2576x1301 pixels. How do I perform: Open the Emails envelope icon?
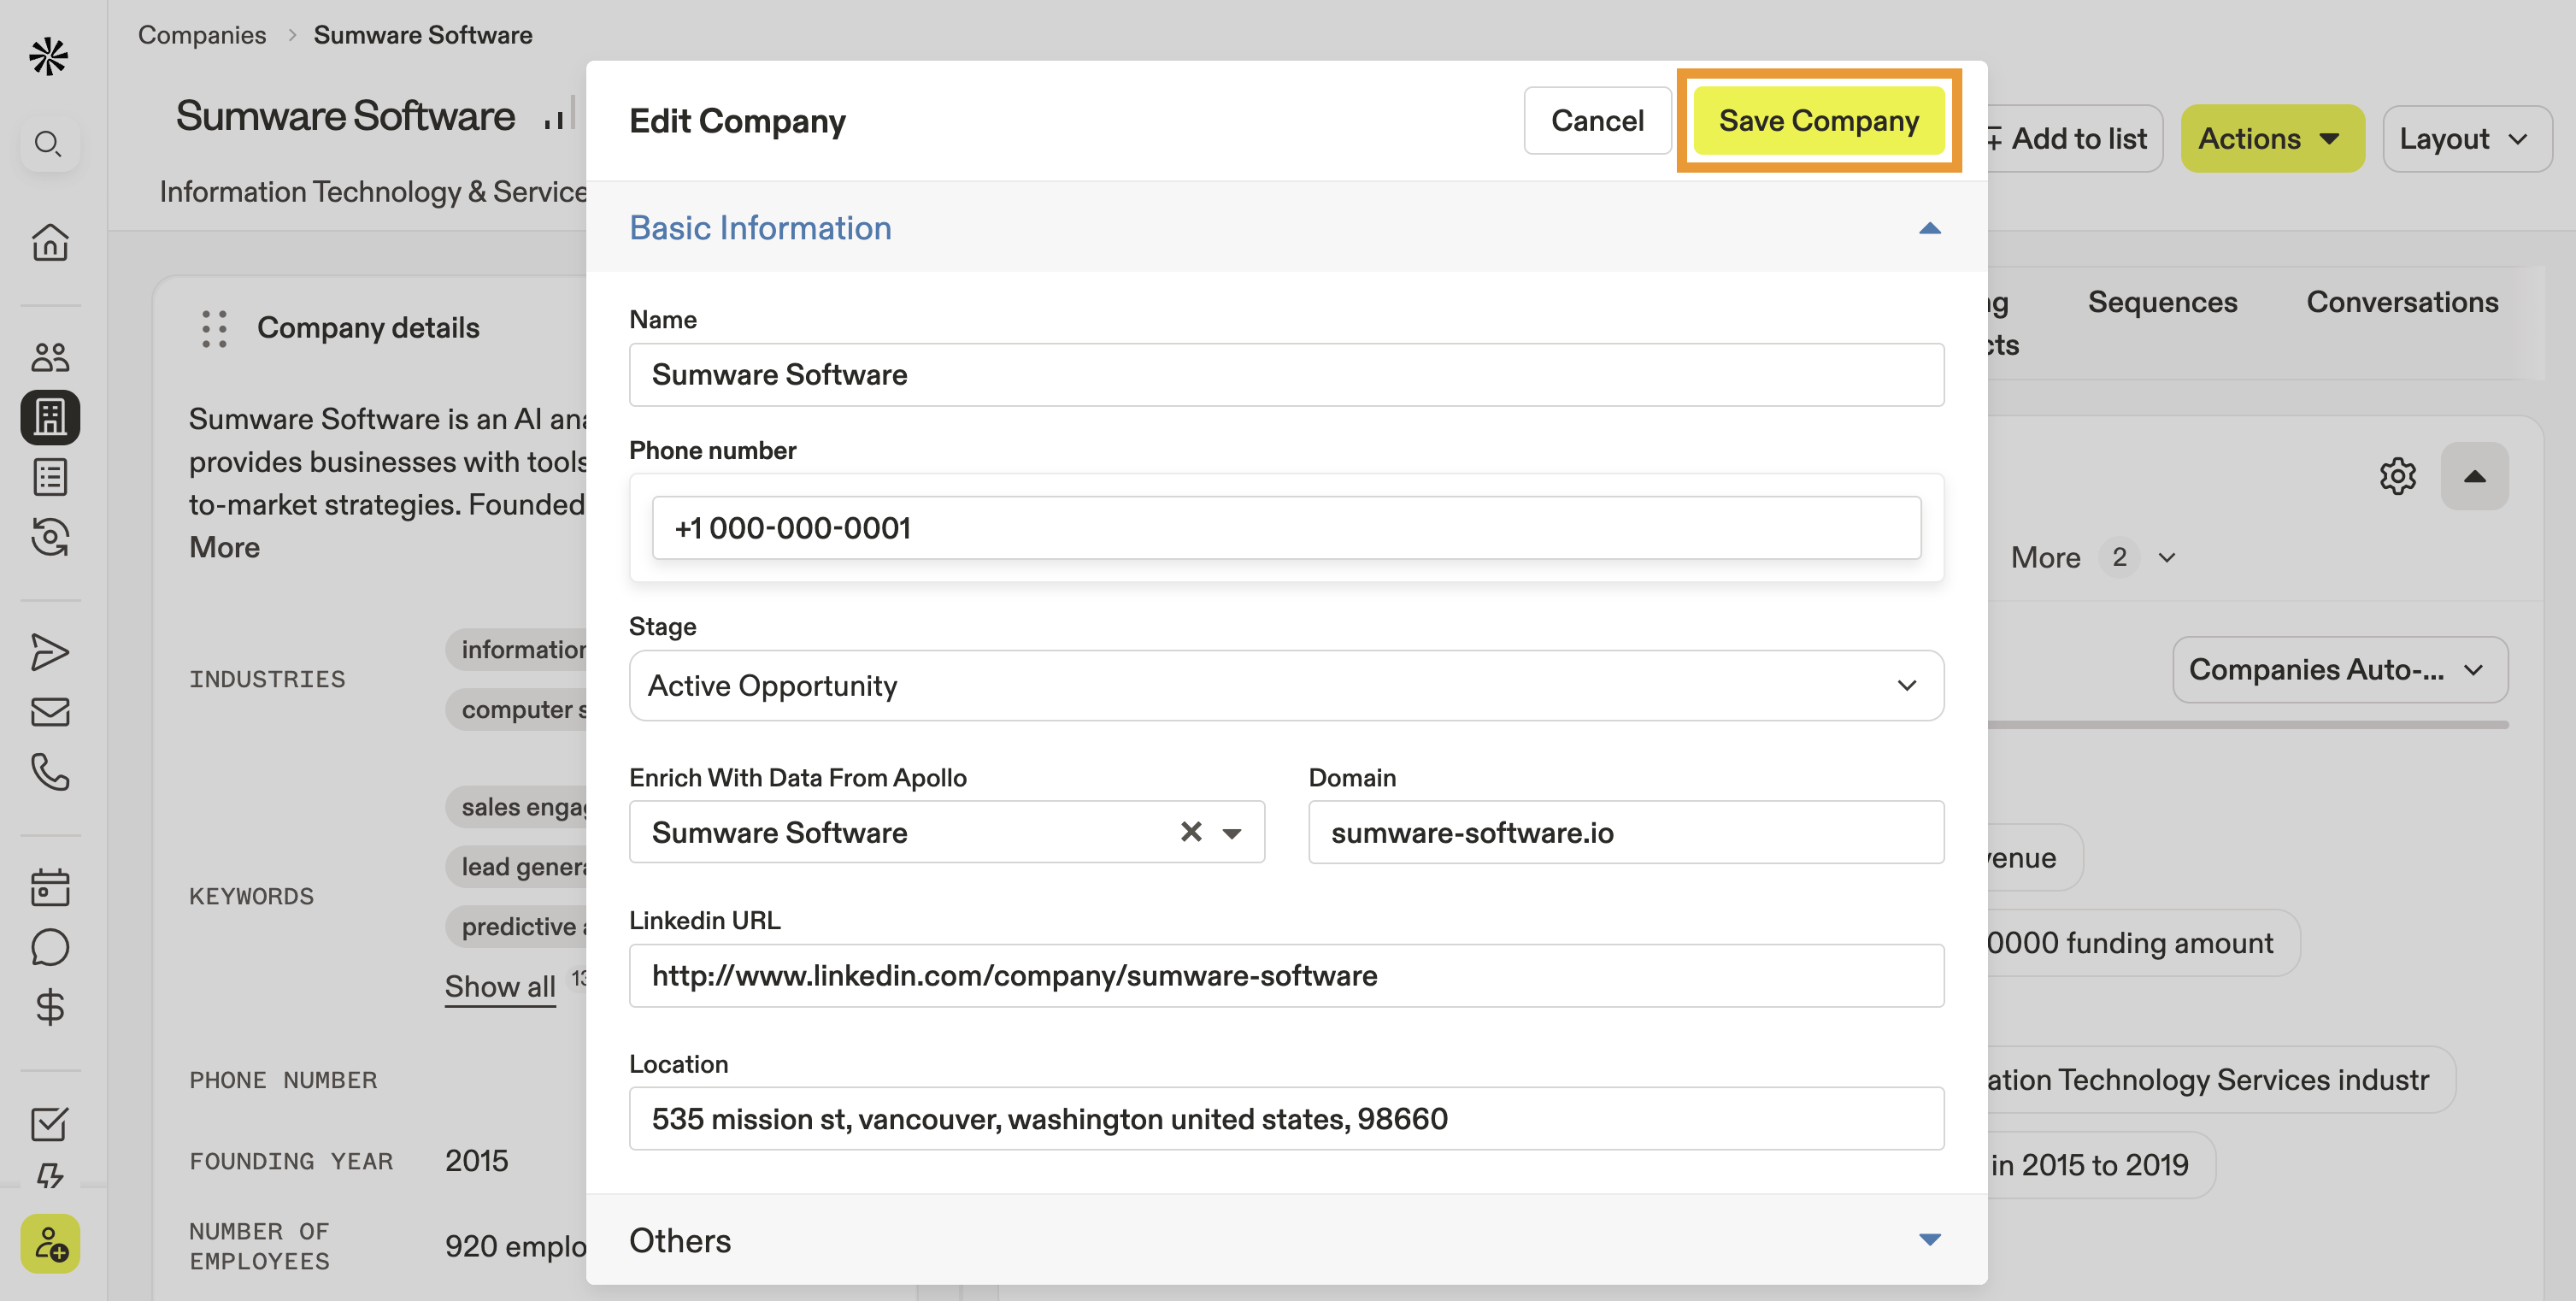pos(50,712)
